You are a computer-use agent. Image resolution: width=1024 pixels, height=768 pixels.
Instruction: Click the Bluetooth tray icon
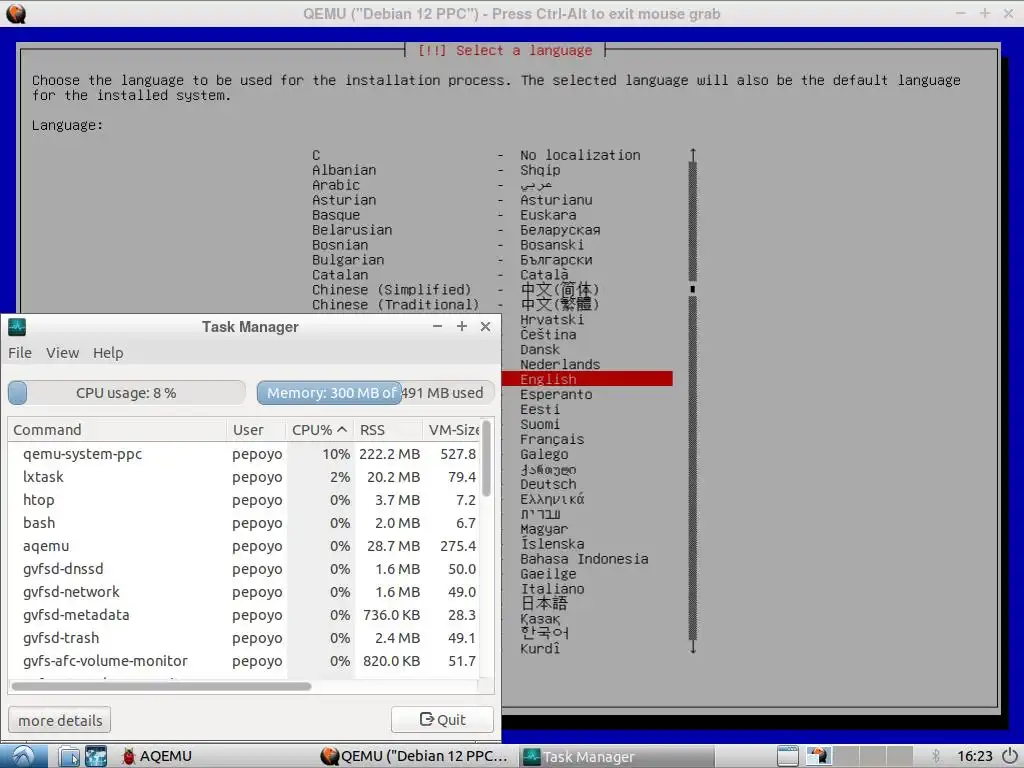(x=936, y=756)
